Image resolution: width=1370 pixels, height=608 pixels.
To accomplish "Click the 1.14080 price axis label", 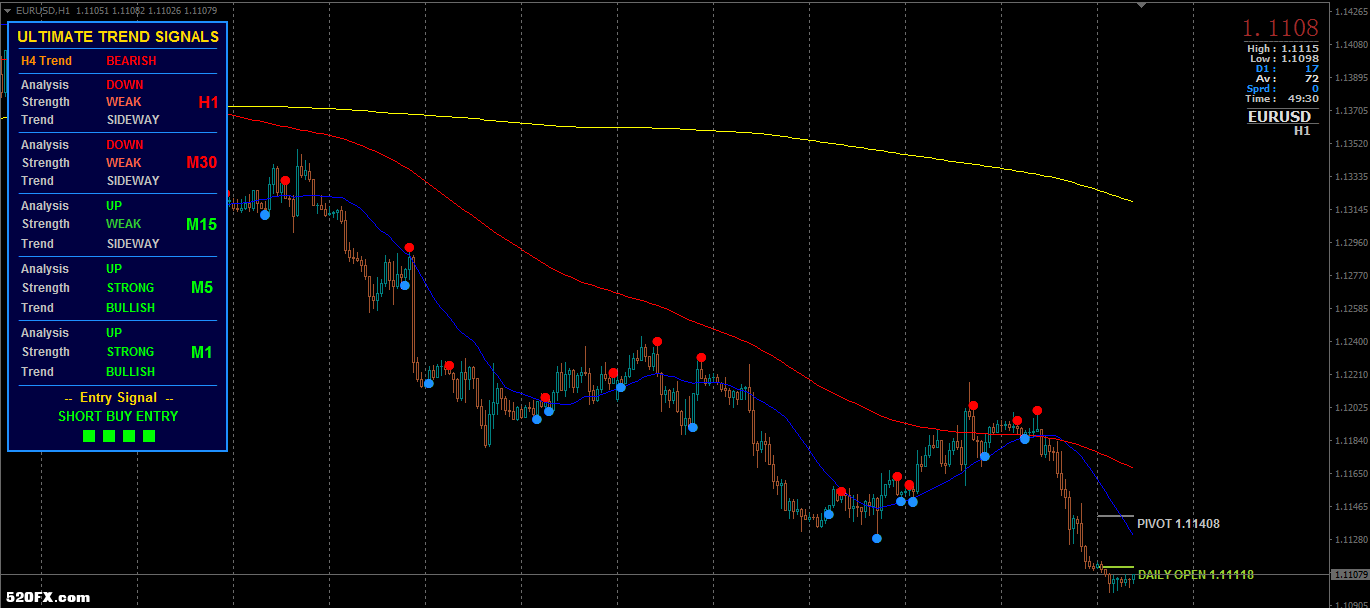I will [x=1351, y=45].
